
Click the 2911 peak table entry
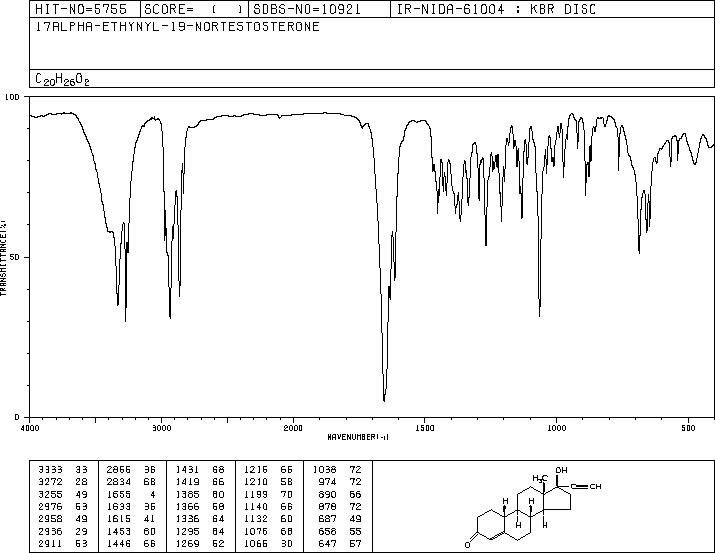[x=51, y=544]
